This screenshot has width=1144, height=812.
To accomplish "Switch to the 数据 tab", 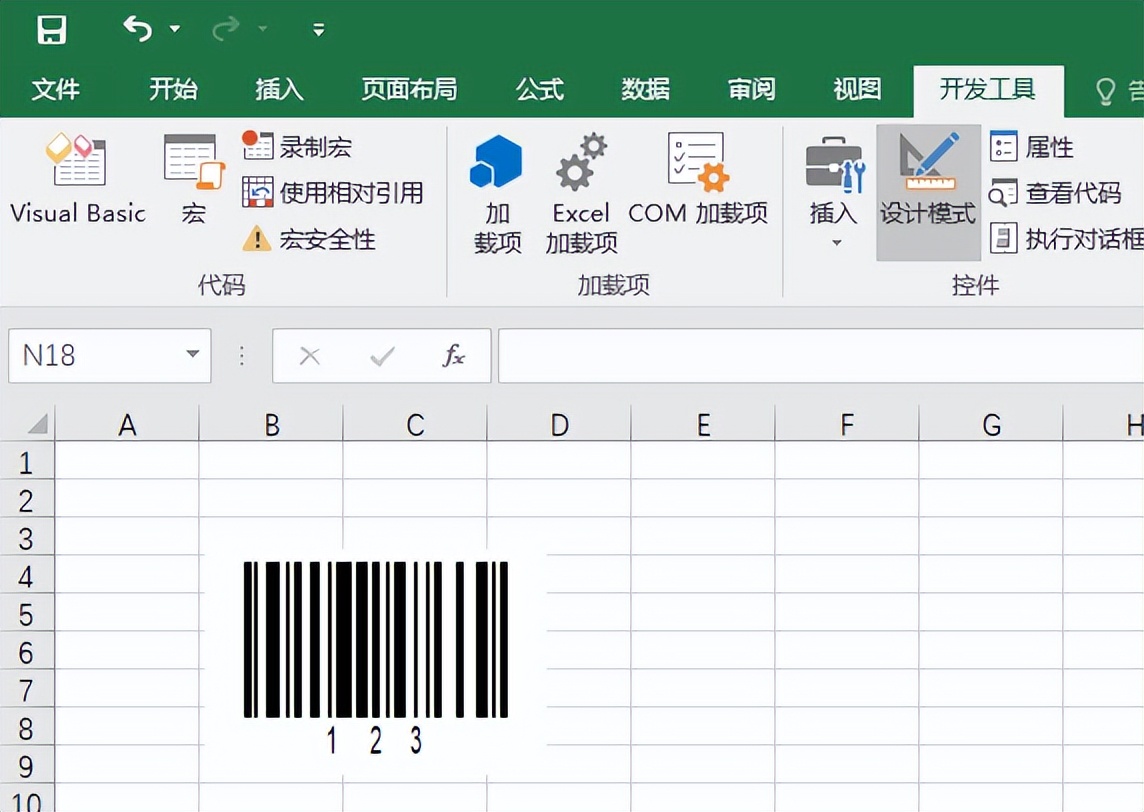I will tap(645, 89).
